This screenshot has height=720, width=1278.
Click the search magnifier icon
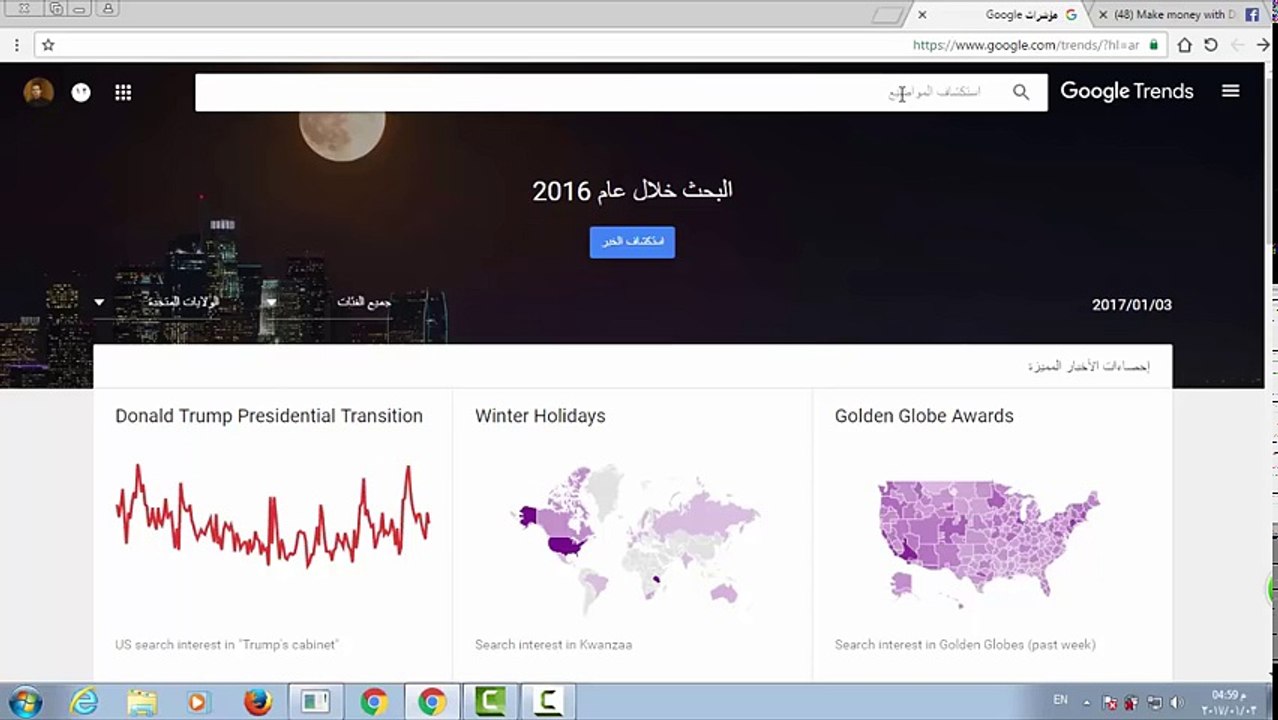pos(1020,92)
